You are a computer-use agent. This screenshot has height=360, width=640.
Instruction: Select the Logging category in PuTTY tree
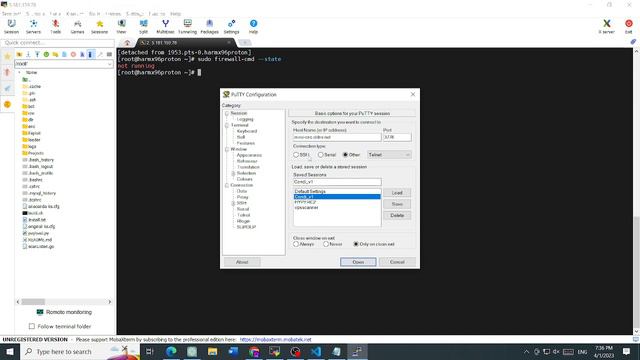click(x=245, y=119)
